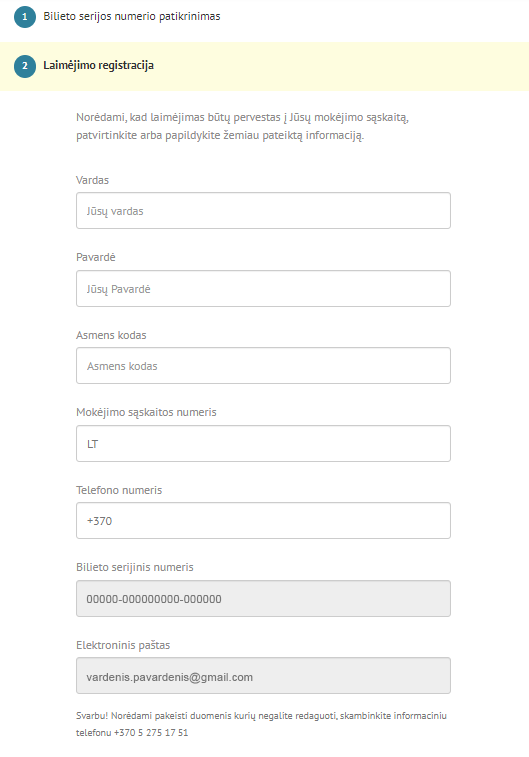
Task: Click the 'Vardas' label
Action: [x=92, y=180]
